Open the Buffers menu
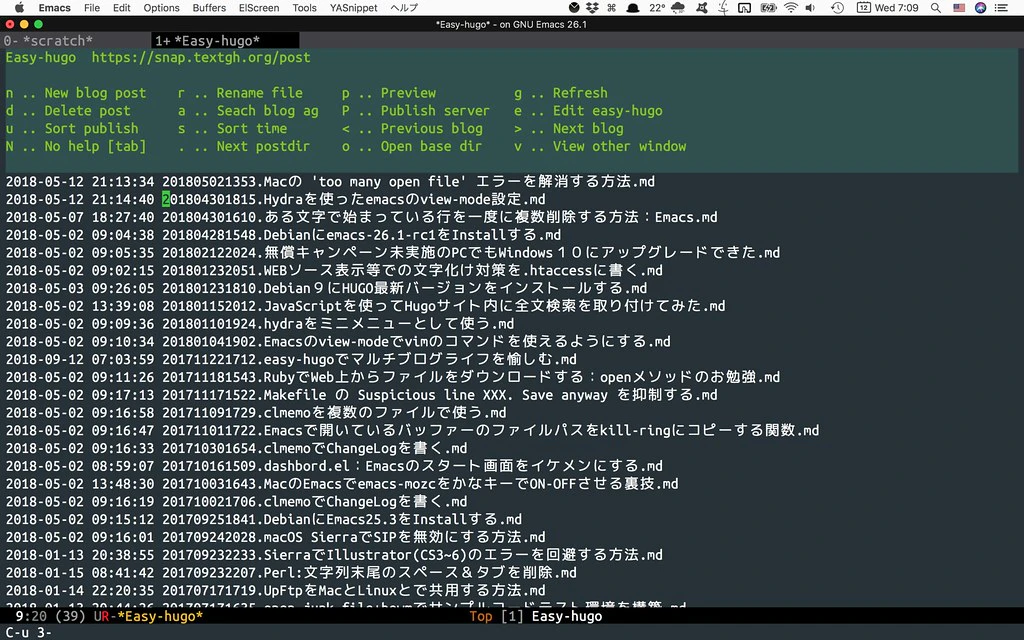This screenshot has height=640, width=1024. click(x=209, y=8)
